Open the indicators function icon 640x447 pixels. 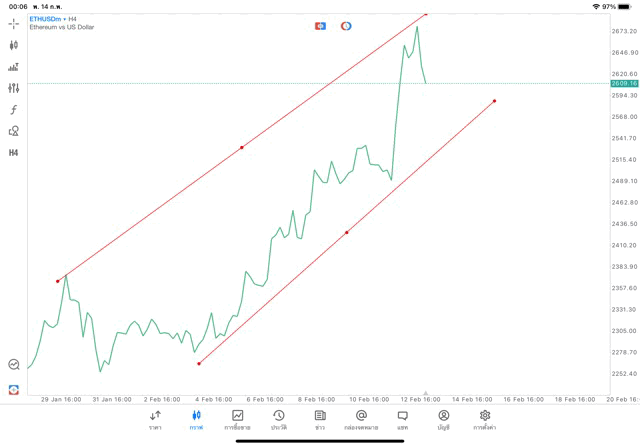click(13, 110)
